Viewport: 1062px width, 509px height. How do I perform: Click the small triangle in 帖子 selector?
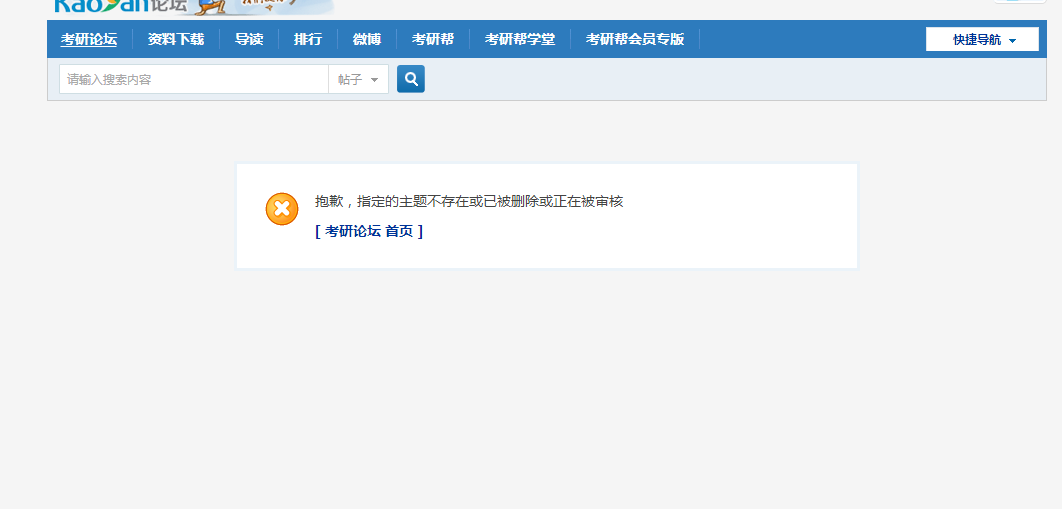(375, 80)
